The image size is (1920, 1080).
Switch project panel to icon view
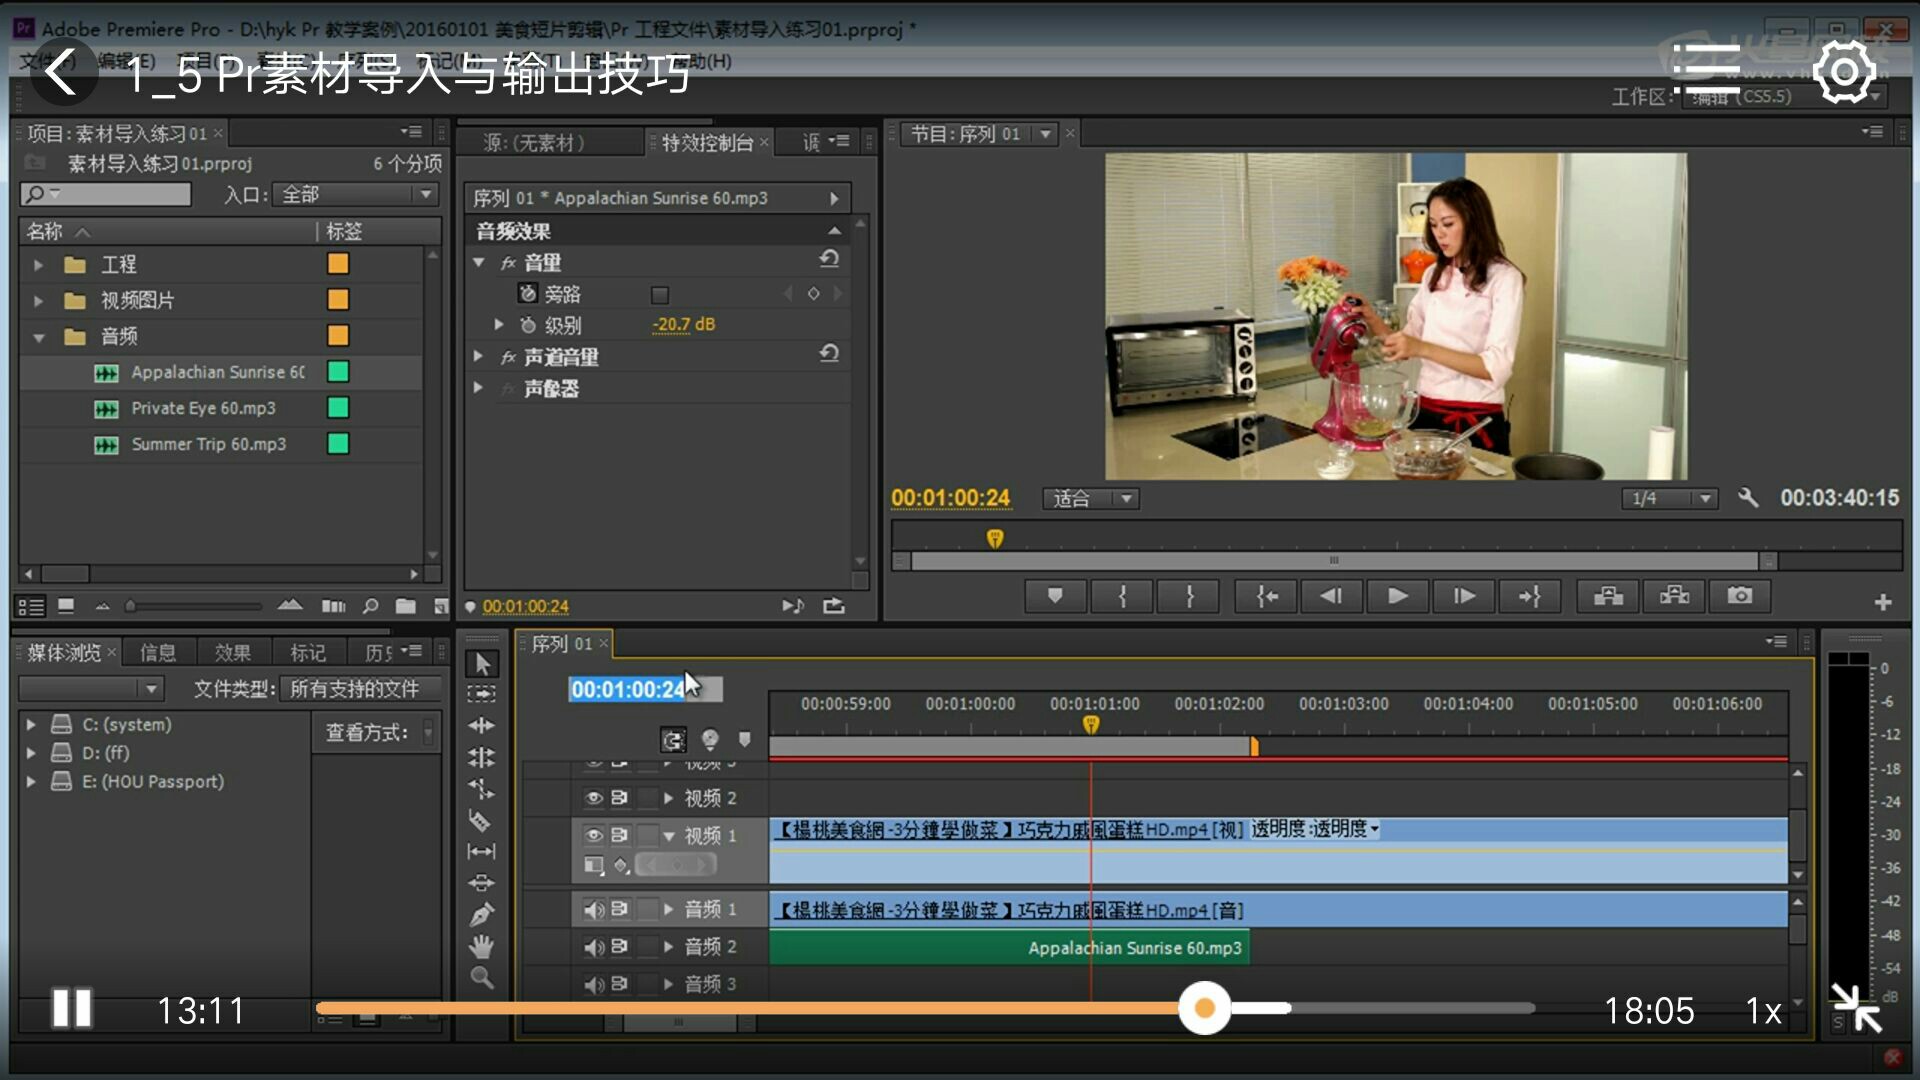pyautogui.click(x=66, y=606)
